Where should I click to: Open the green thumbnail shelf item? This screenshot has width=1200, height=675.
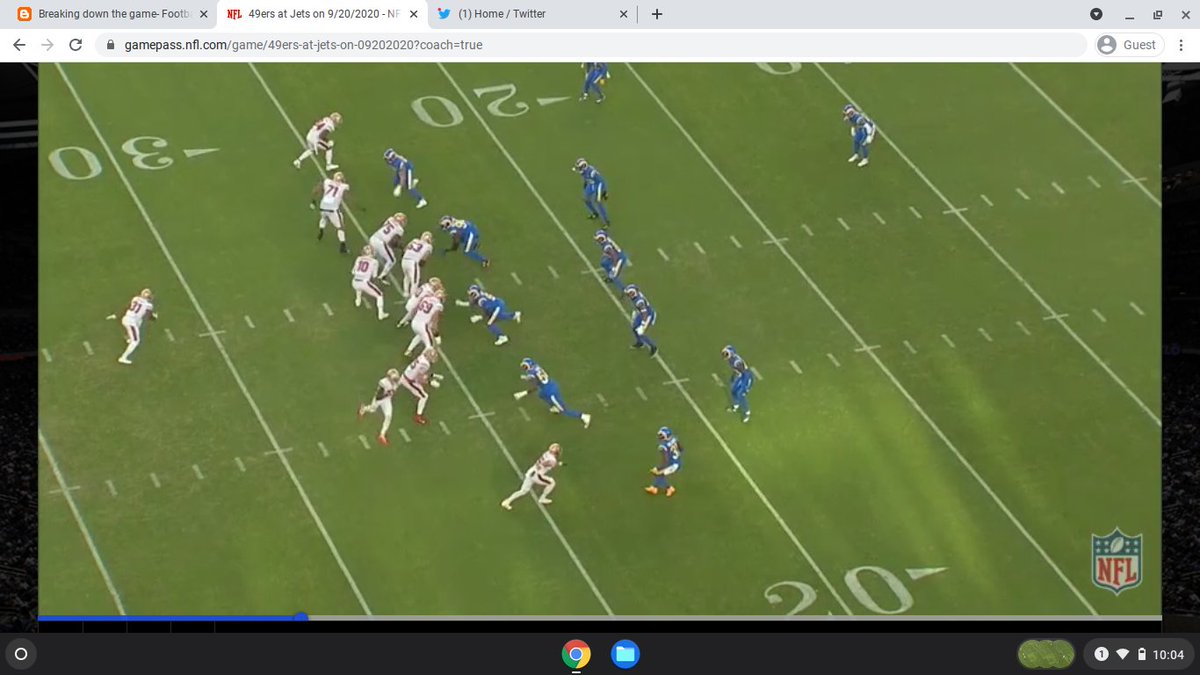[x=1046, y=655]
